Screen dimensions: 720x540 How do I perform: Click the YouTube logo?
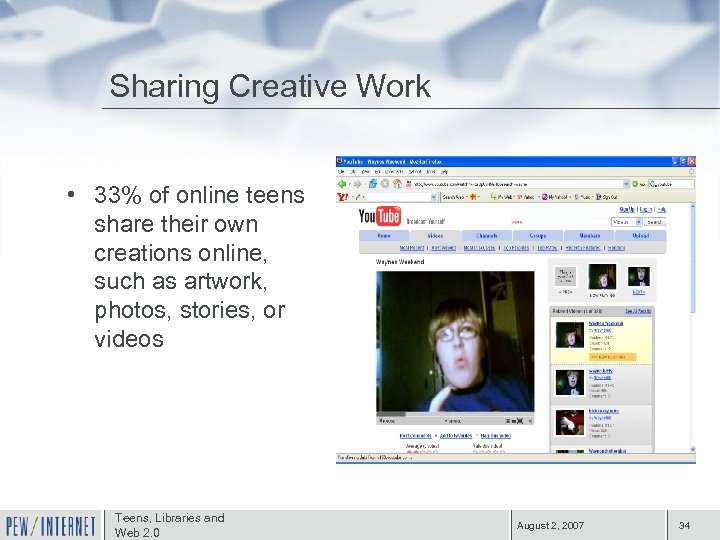tap(380, 216)
